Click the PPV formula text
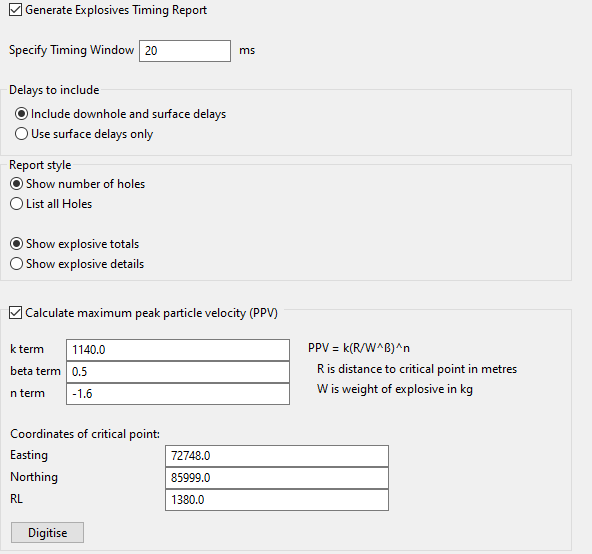This screenshot has width=592, height=554. (x=359, y=348)
